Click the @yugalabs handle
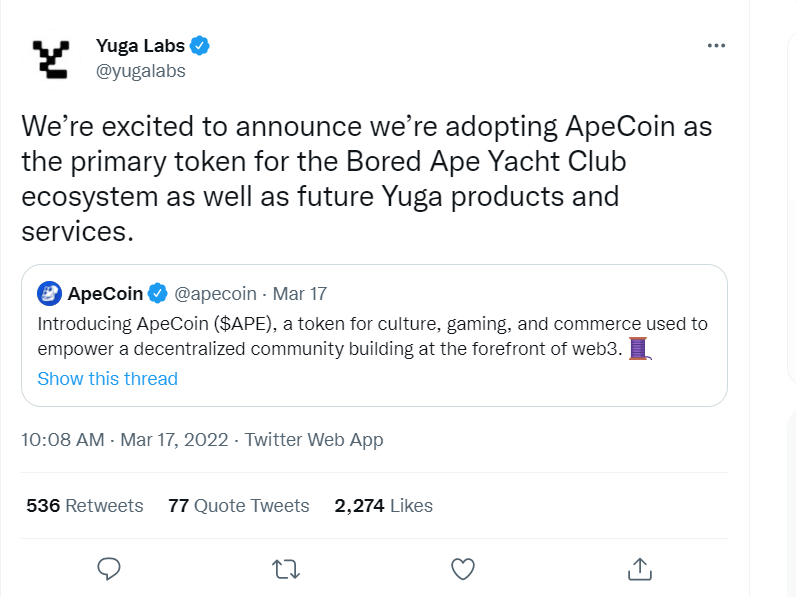Screen dimensions: 796x597 click(141, 71)
